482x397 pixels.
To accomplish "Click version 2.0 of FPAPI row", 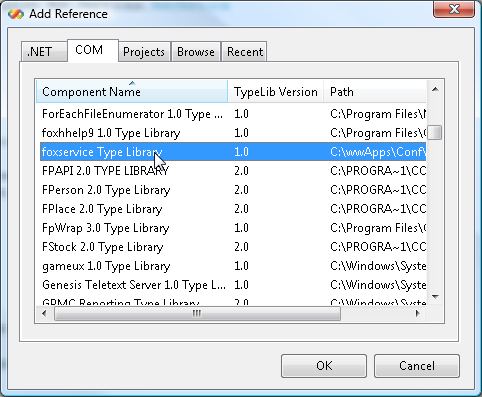I will point(241,171).
